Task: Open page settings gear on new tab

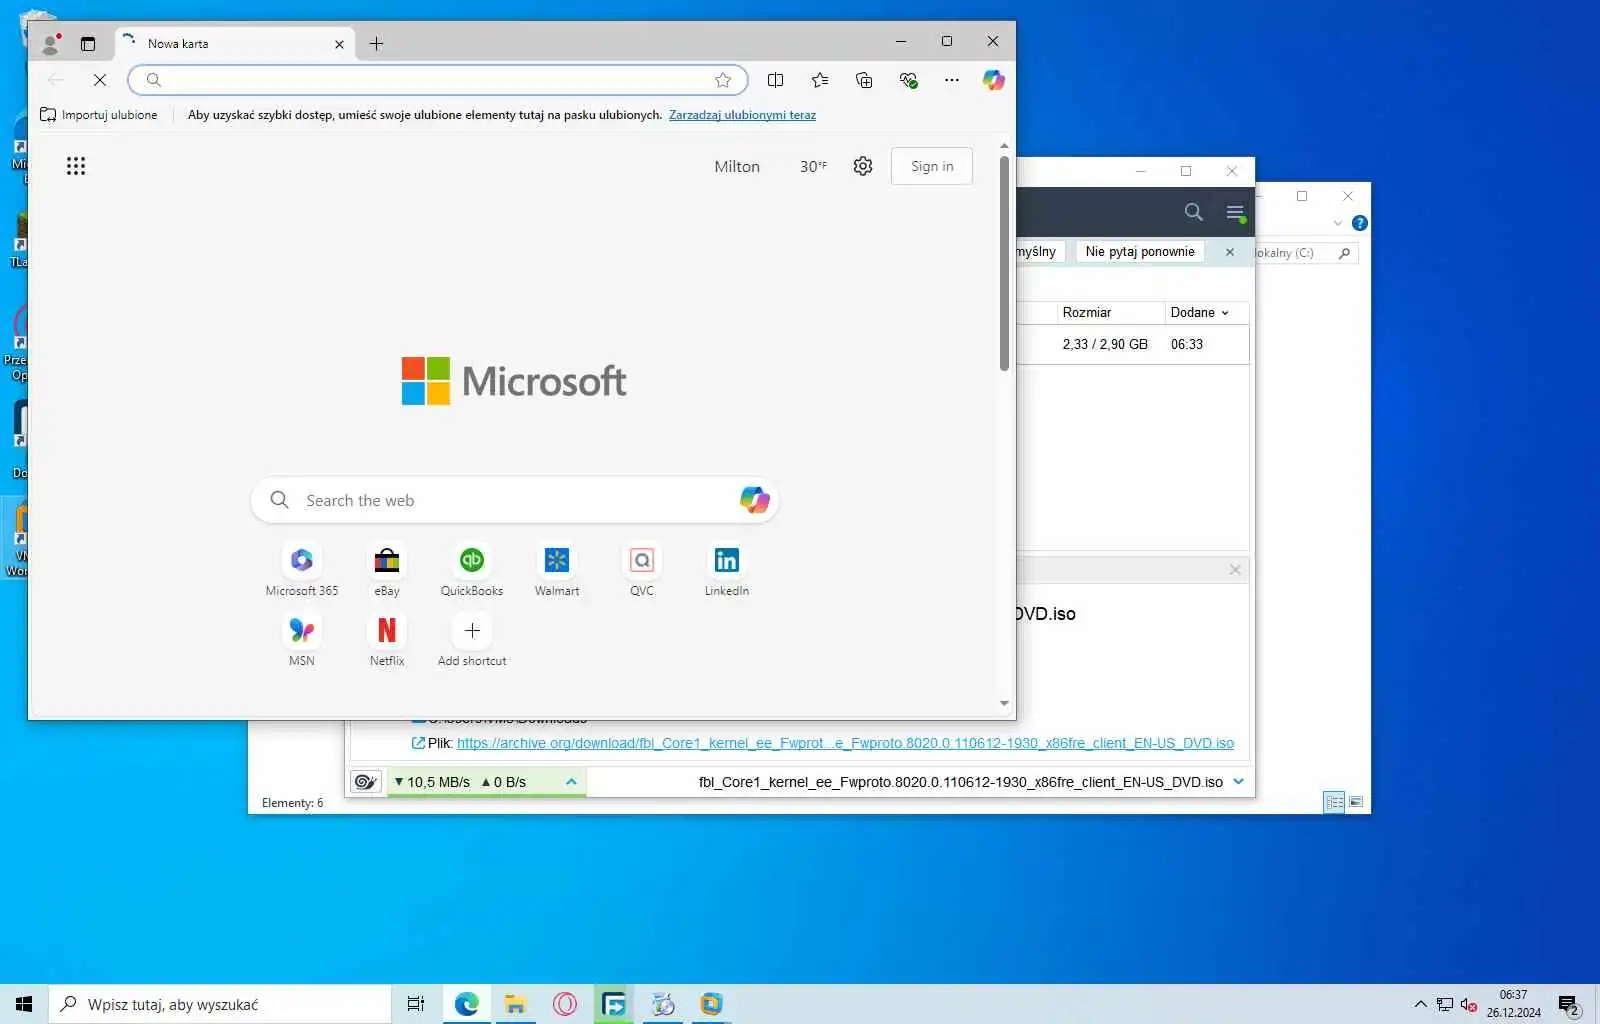Action: tap(863, 166)
